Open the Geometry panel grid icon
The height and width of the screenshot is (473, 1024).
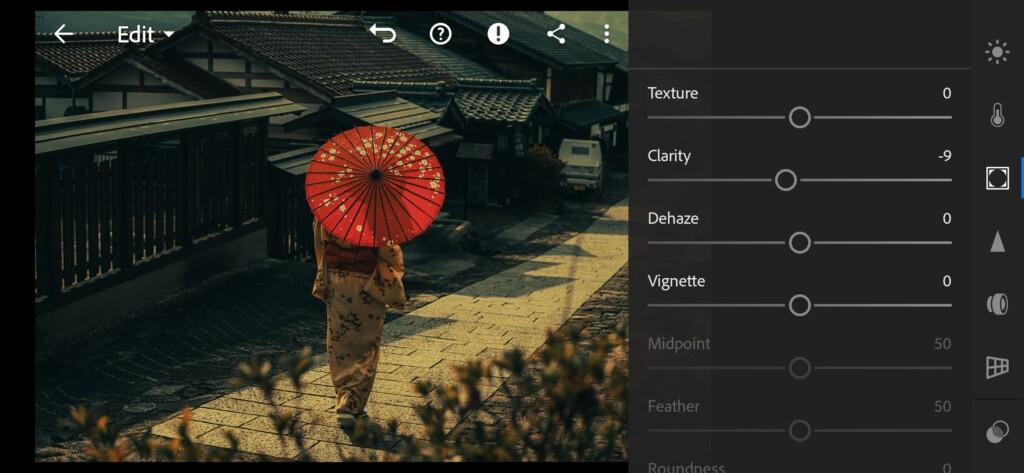coord(997,368)
